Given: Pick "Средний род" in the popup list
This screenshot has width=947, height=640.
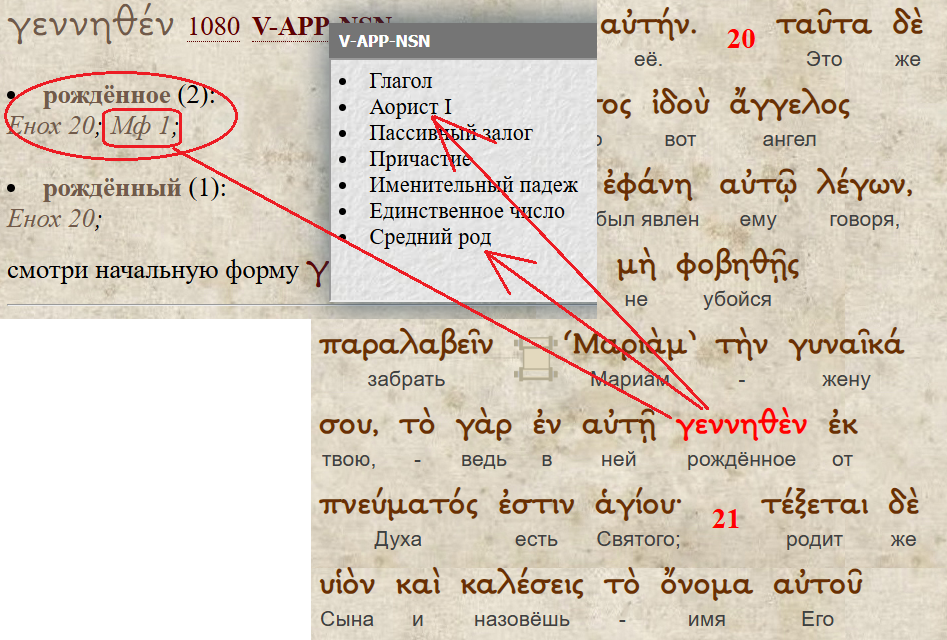Looking at the screenshot, I should 430,237.
